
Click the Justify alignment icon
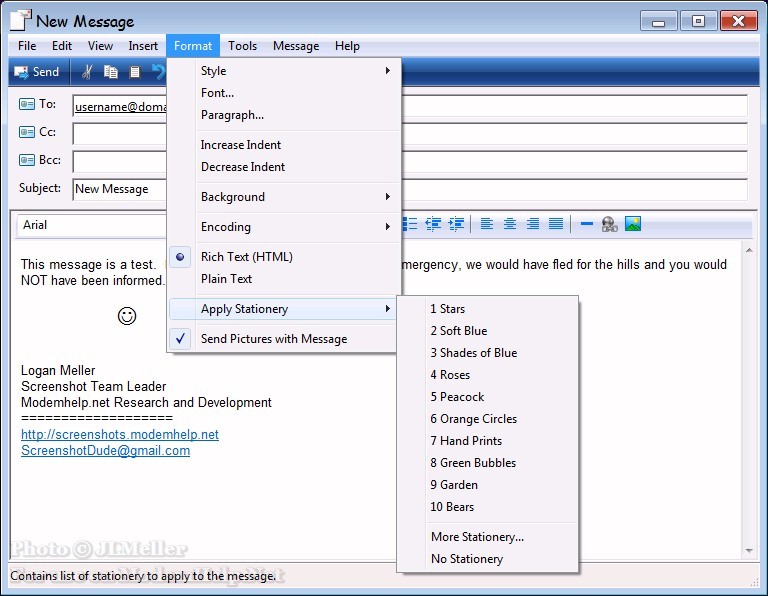coord(556,224)
